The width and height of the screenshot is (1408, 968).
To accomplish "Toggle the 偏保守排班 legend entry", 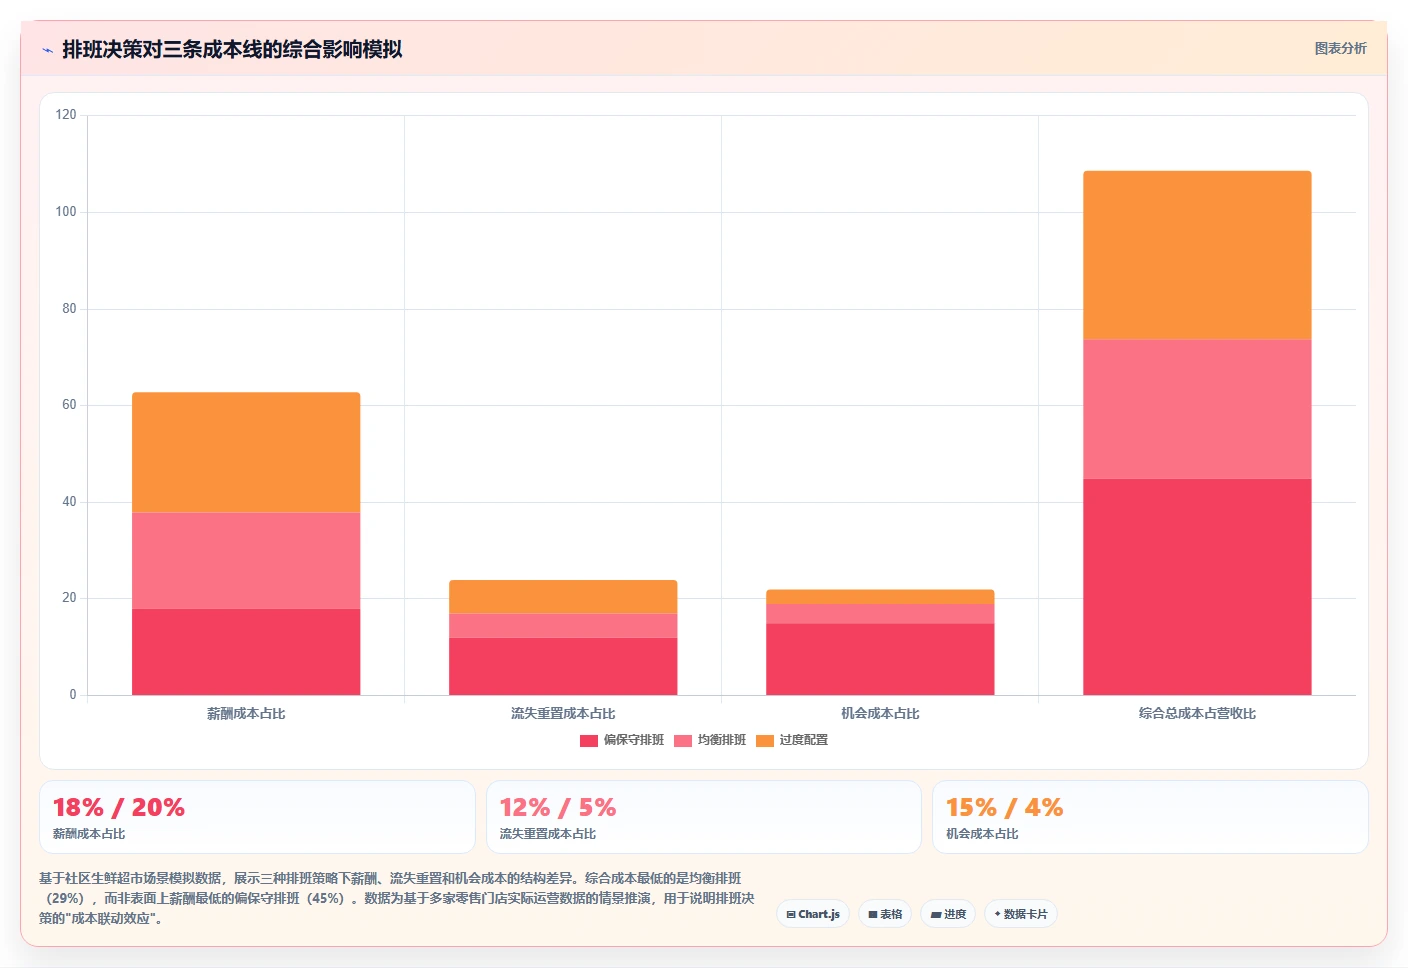I will (x=622, y=740).
